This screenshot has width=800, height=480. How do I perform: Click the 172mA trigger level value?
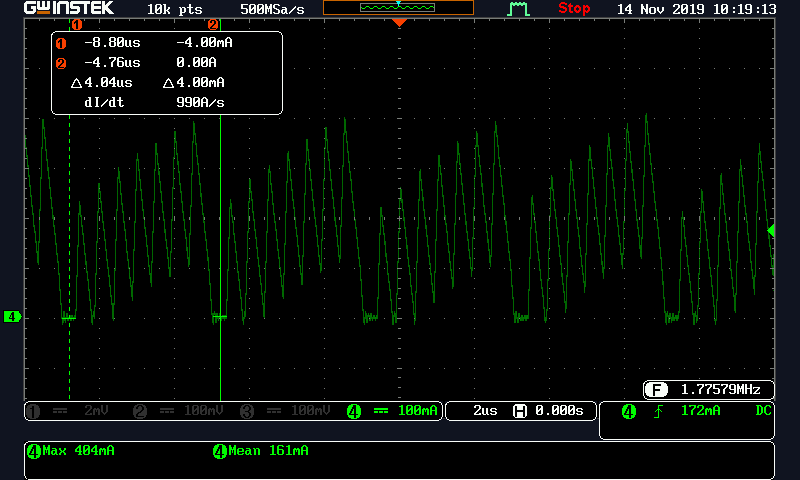701,411
